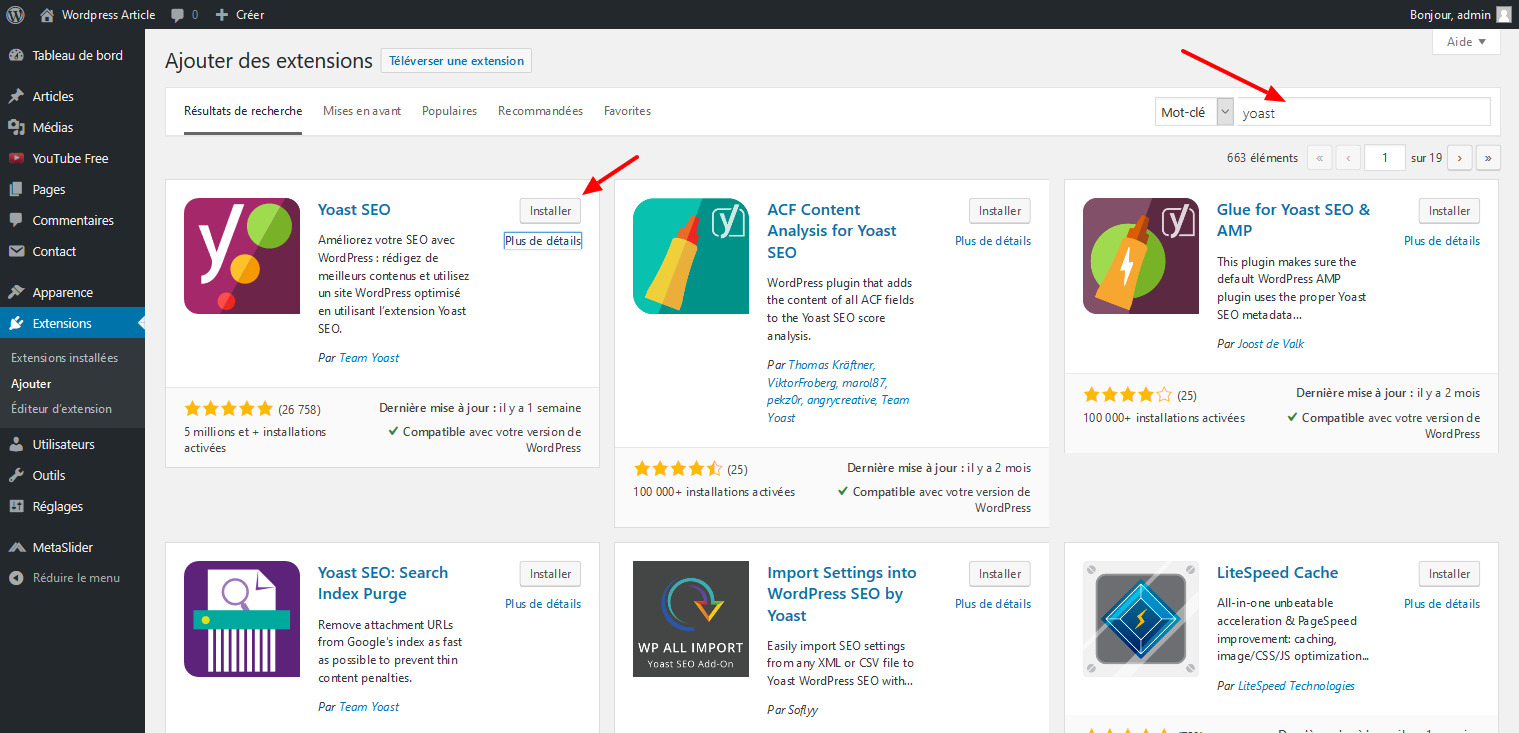Open the Mot-clé search type dropdown

[x=1195, y=112]
